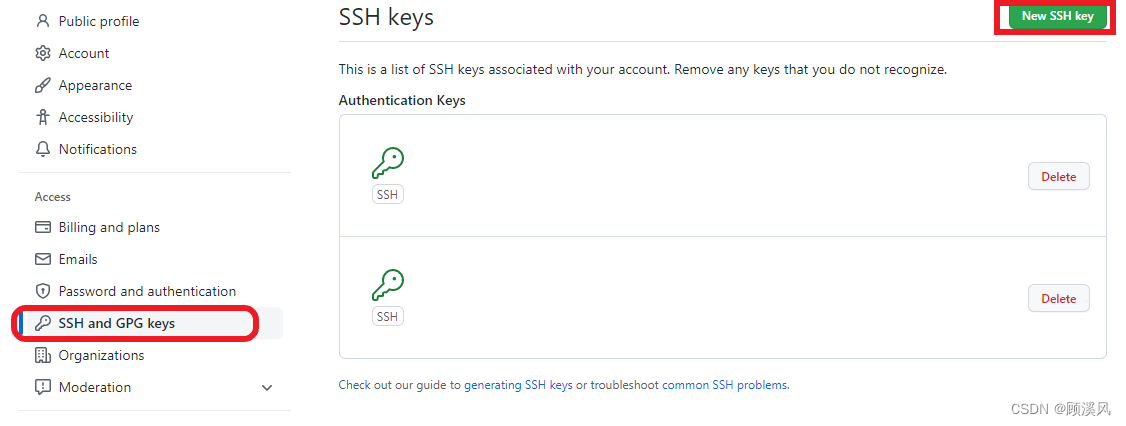Image resolution: width=1126 pixels, height=426 pixels.
Task: Click the first green SSH key icon
Action: tap(388, 163)
